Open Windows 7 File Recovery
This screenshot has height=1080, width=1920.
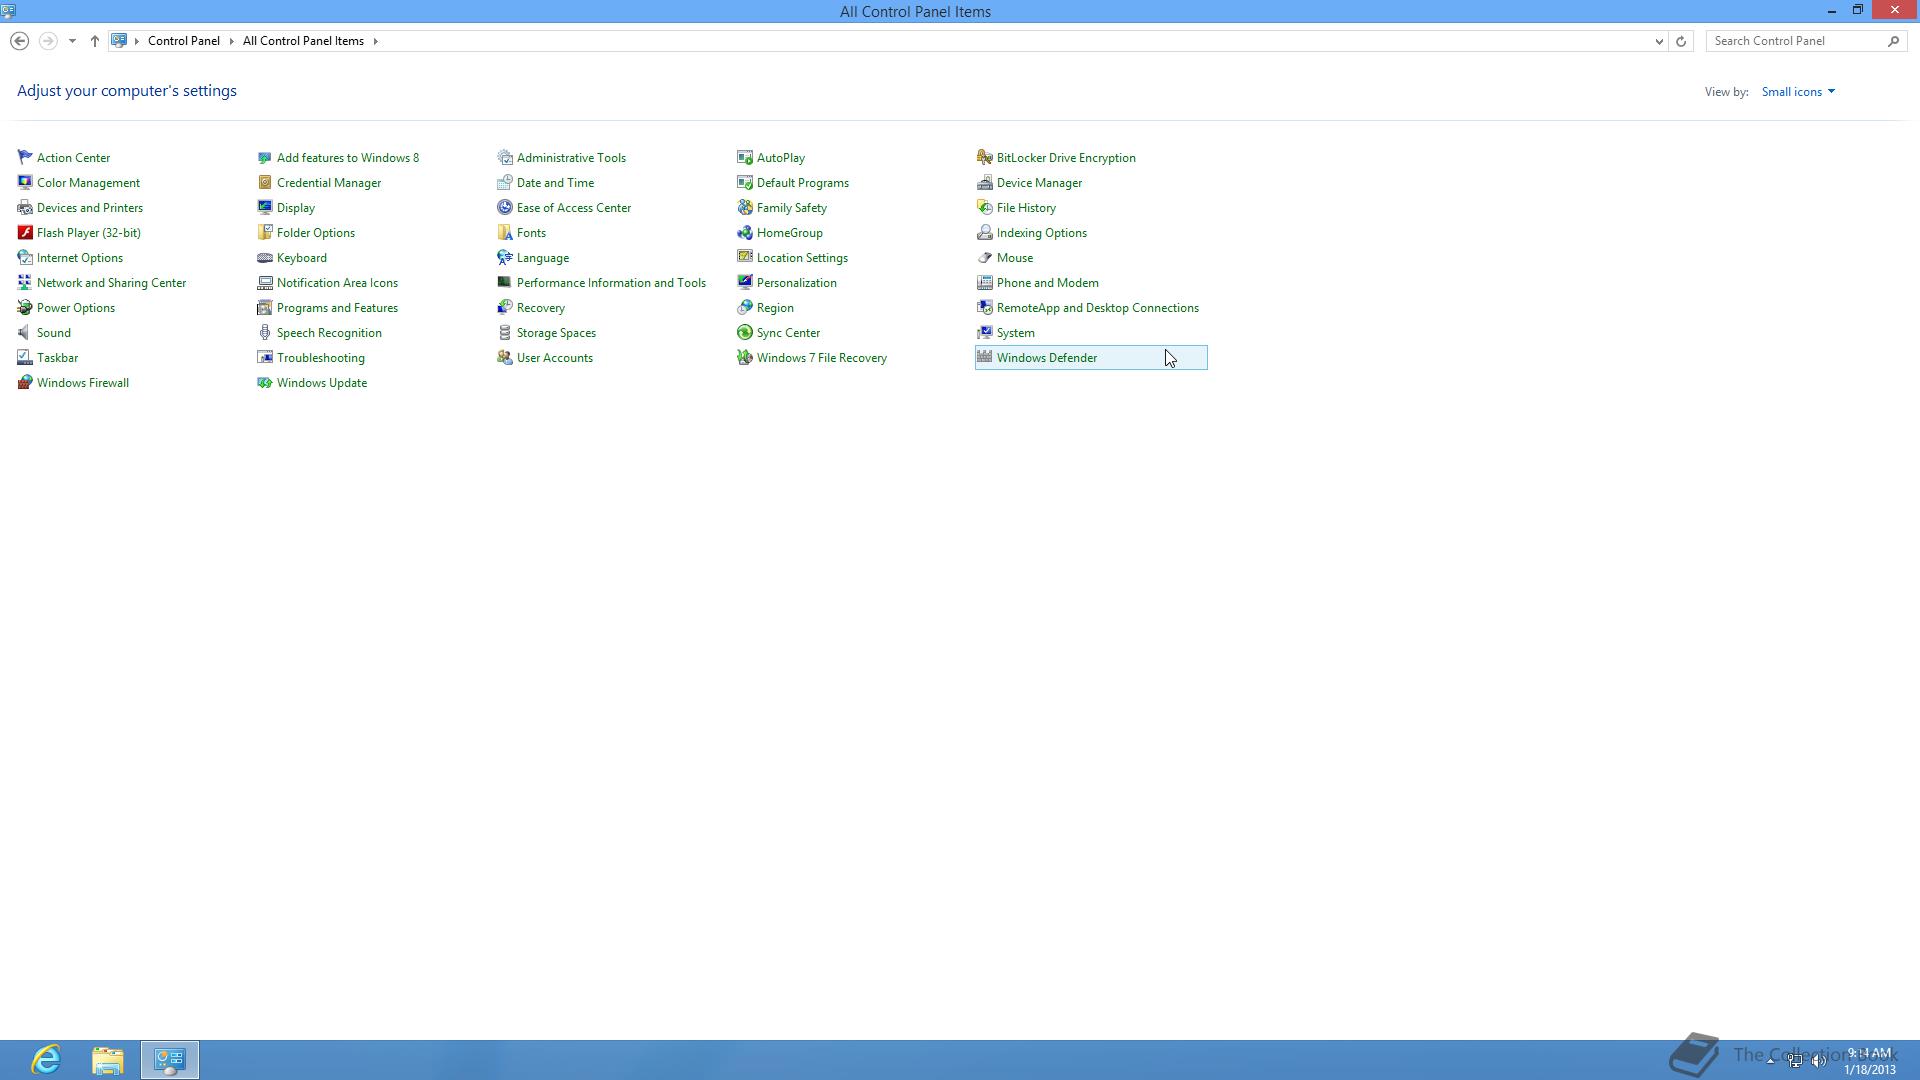point(821,357)
